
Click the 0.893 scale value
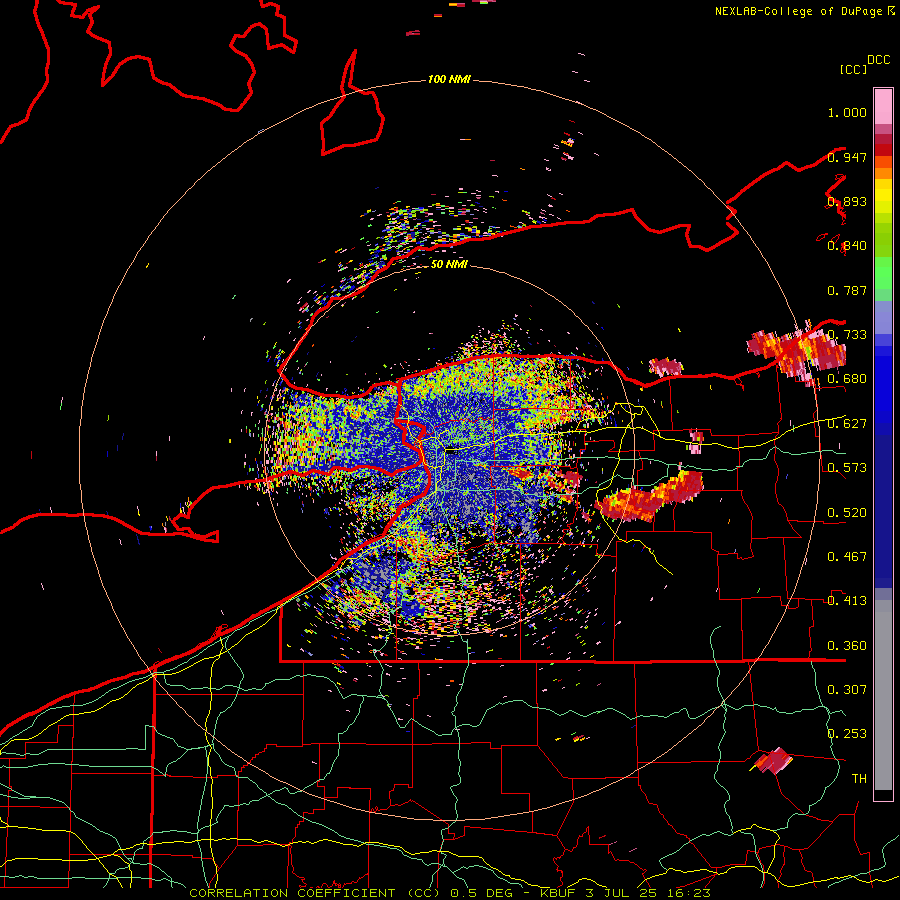[847, 201]
